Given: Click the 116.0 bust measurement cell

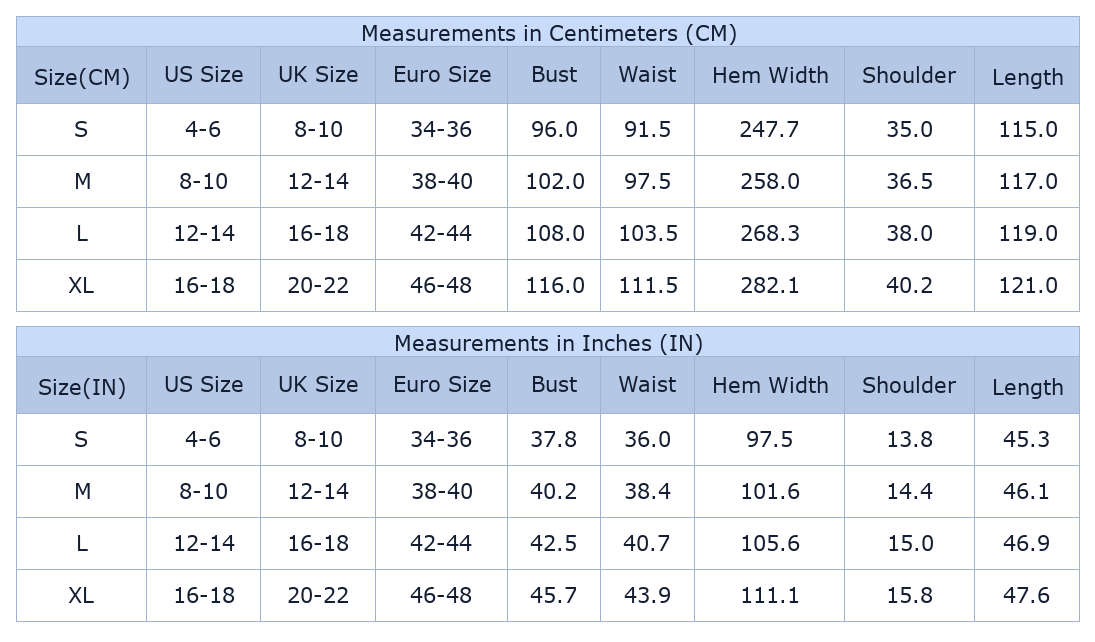Looking at the screenshot, I should pyautogui.click(x=555, y=285).
